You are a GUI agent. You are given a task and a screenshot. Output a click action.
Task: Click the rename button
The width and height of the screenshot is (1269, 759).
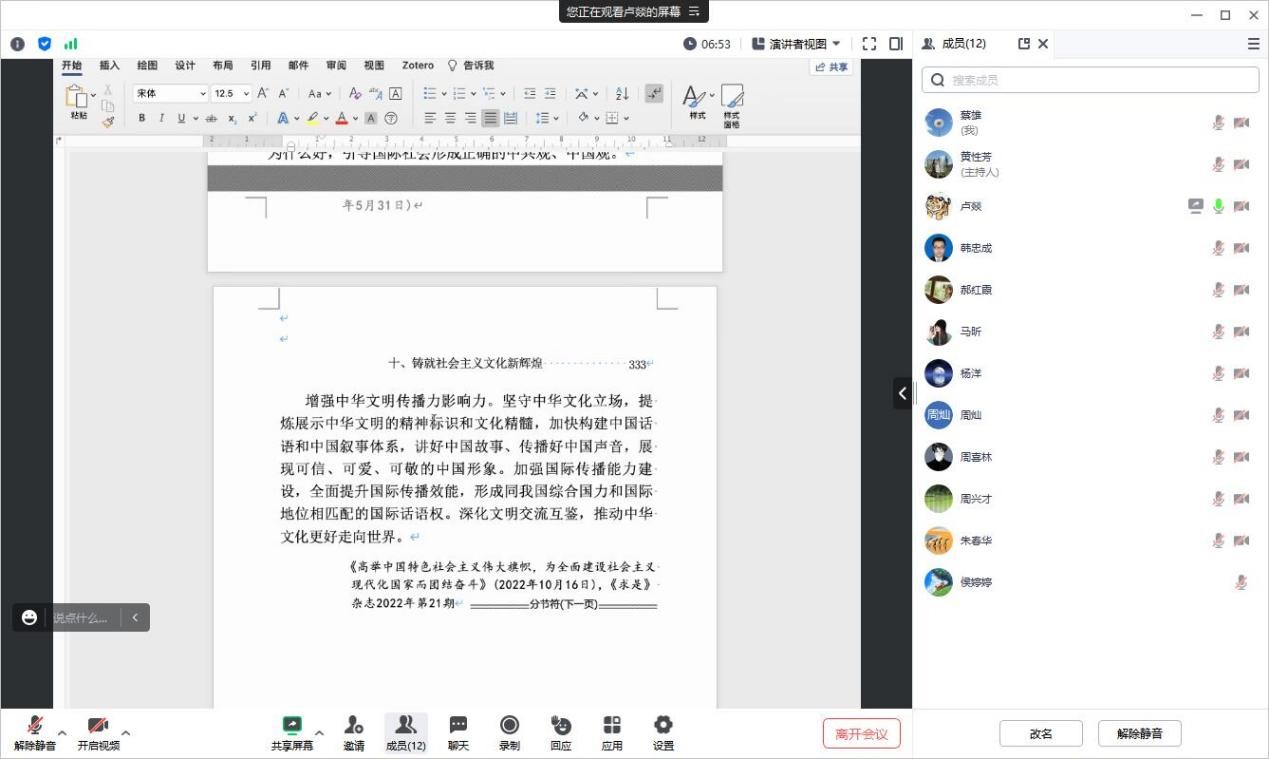1041,734
